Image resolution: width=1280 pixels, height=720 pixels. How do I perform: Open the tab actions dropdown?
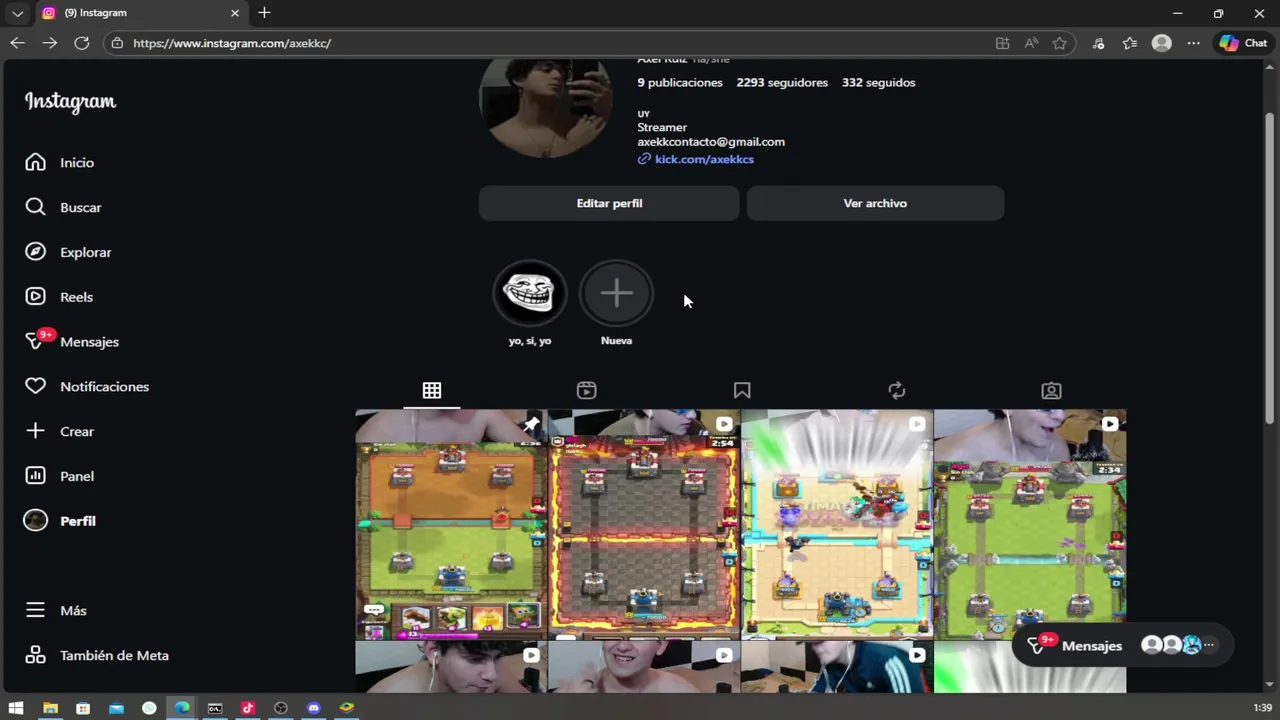17,13
